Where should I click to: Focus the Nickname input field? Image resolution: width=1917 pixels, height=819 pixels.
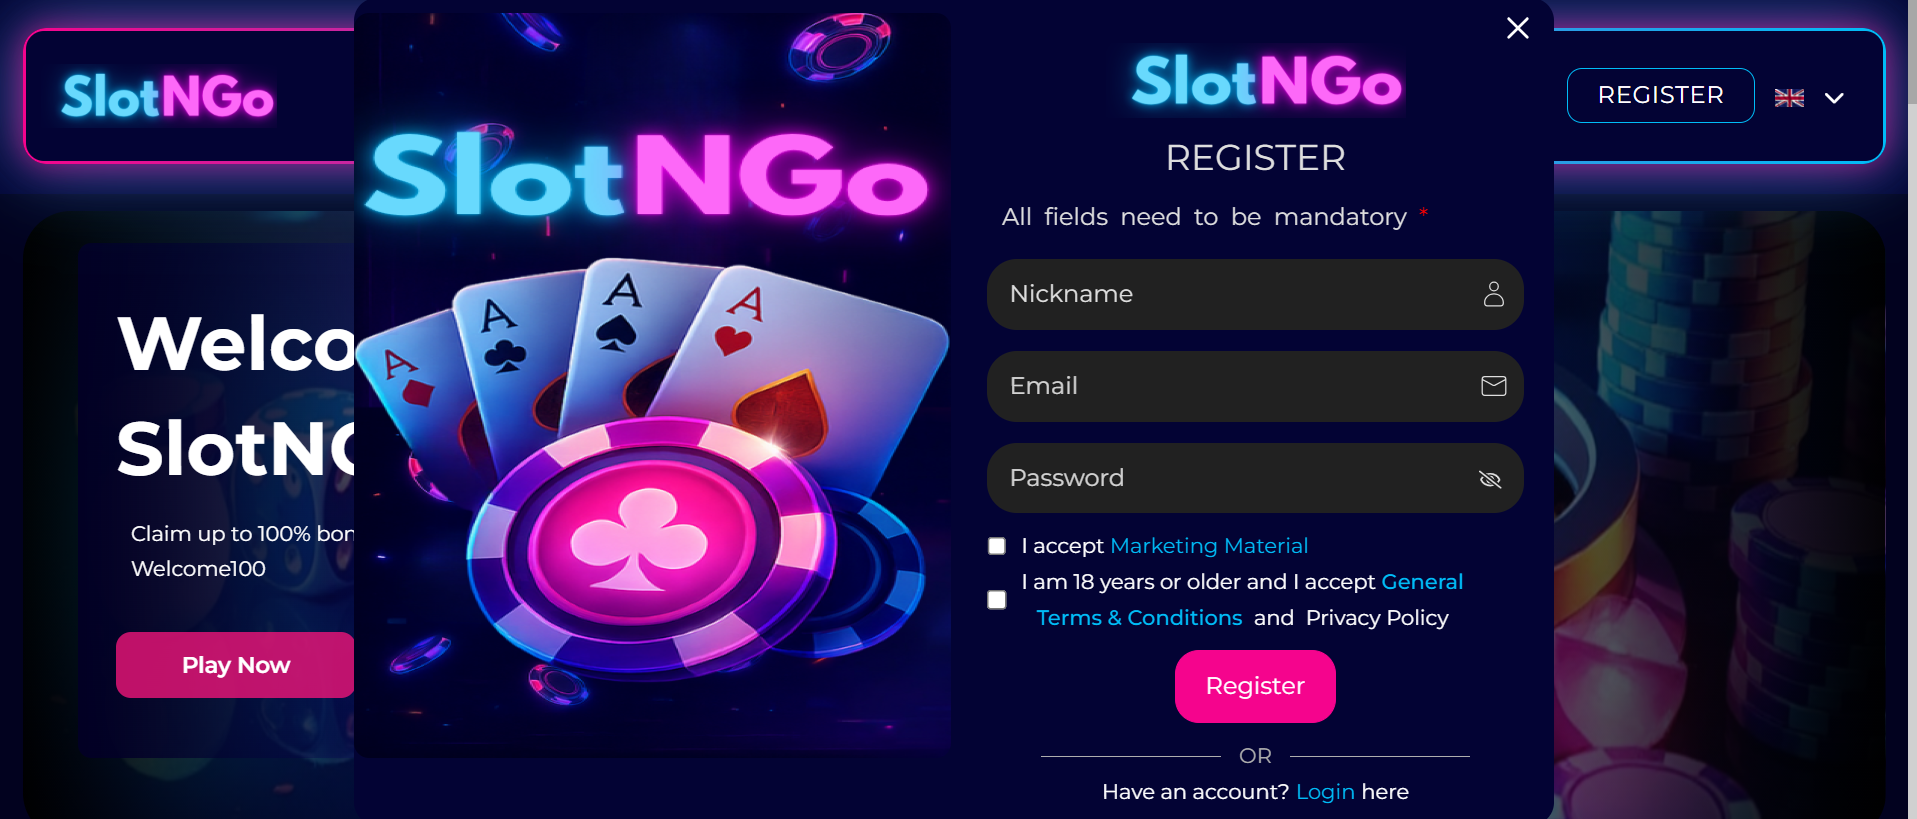pos(1255,294)
